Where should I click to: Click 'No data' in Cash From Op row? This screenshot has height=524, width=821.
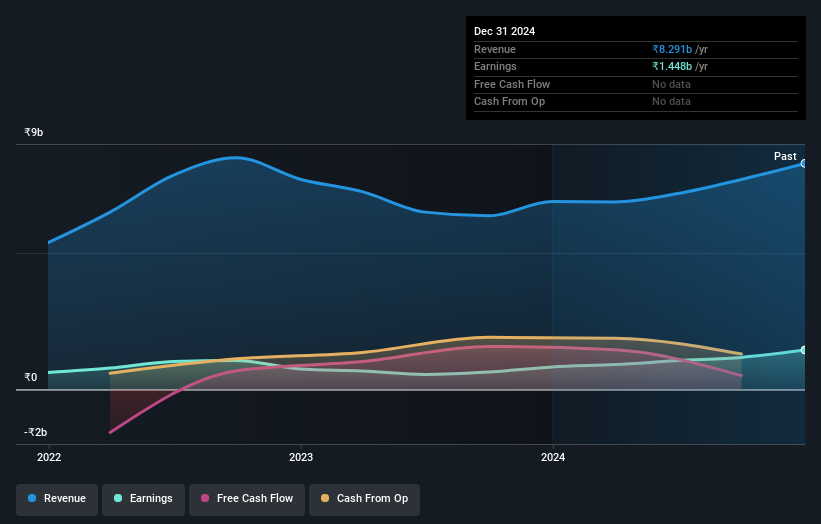click(671, 102)
